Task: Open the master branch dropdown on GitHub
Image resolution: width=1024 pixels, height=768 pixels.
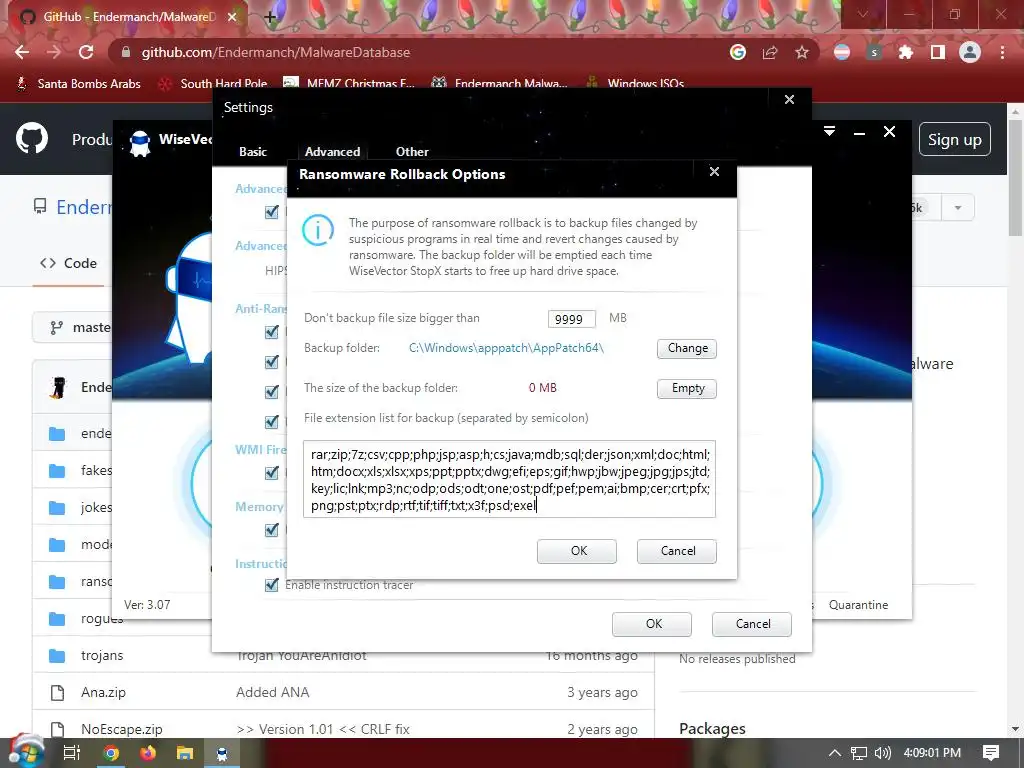Action: [x=73, y=327]
